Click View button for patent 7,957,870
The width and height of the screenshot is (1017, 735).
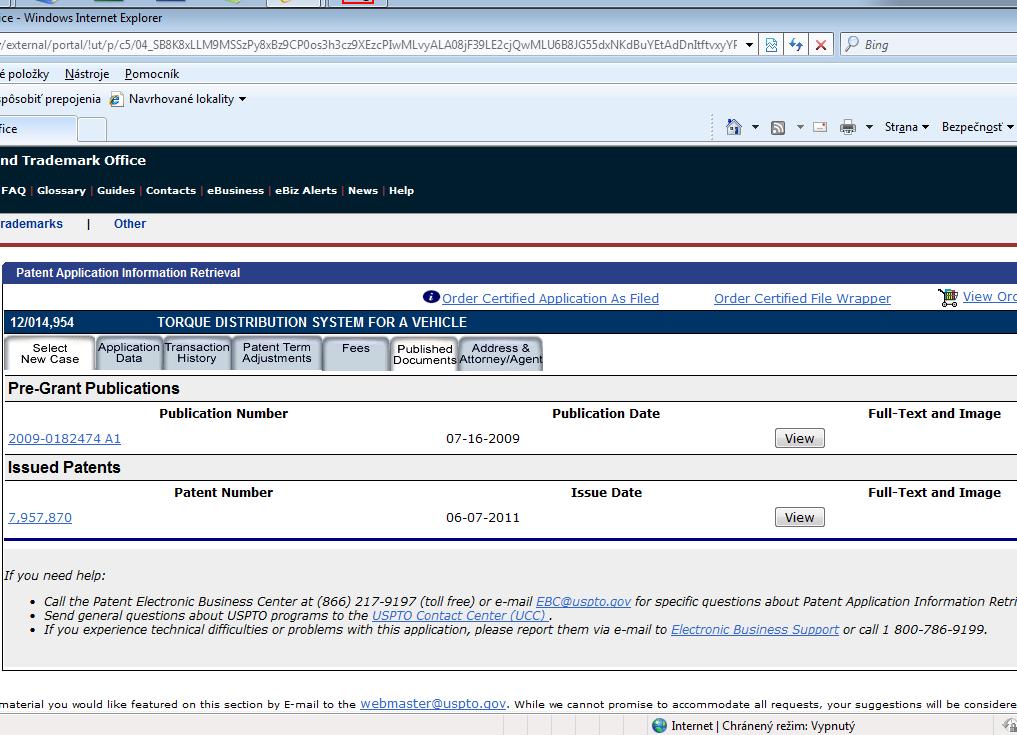799,518
